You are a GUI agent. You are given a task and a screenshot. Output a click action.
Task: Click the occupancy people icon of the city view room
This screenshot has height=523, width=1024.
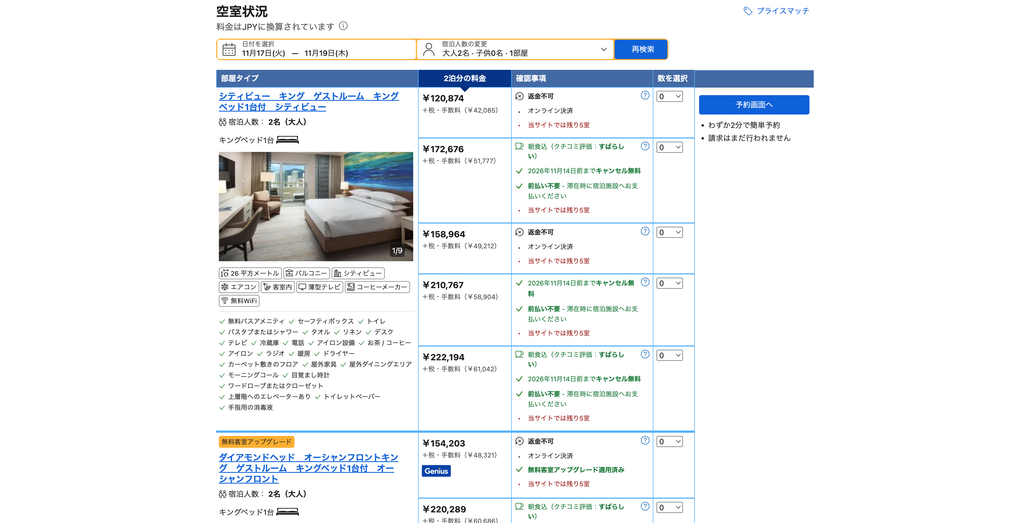coord(223,122)
